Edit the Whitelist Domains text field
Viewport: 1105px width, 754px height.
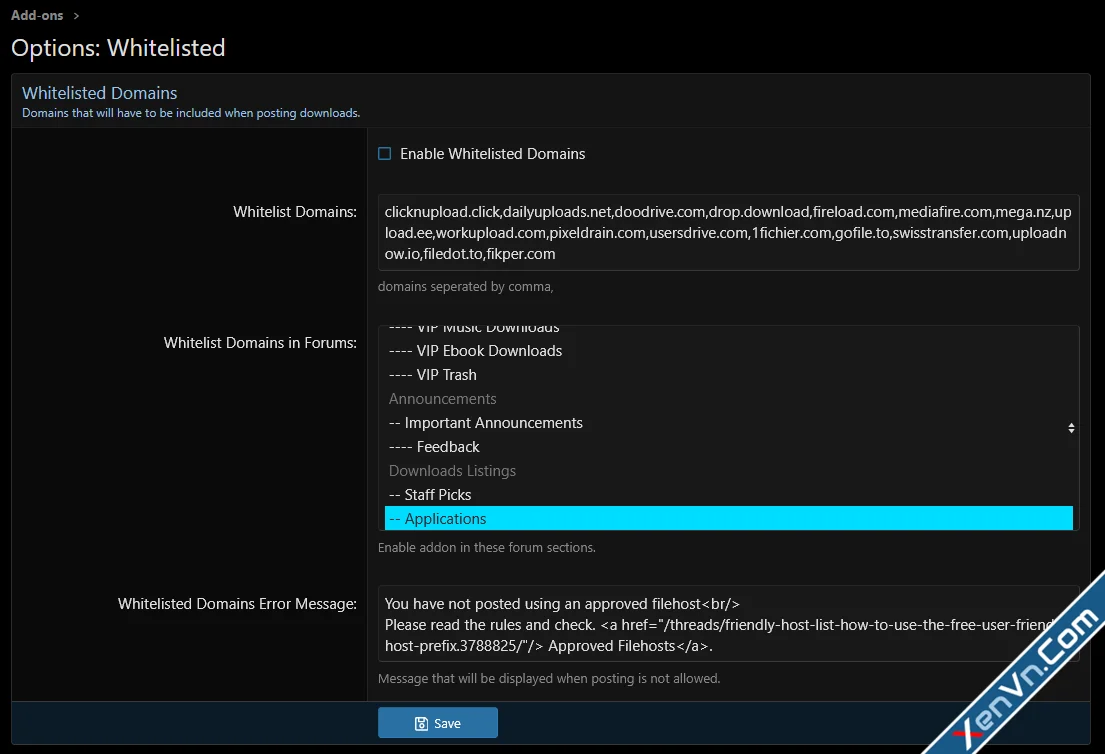728,233
